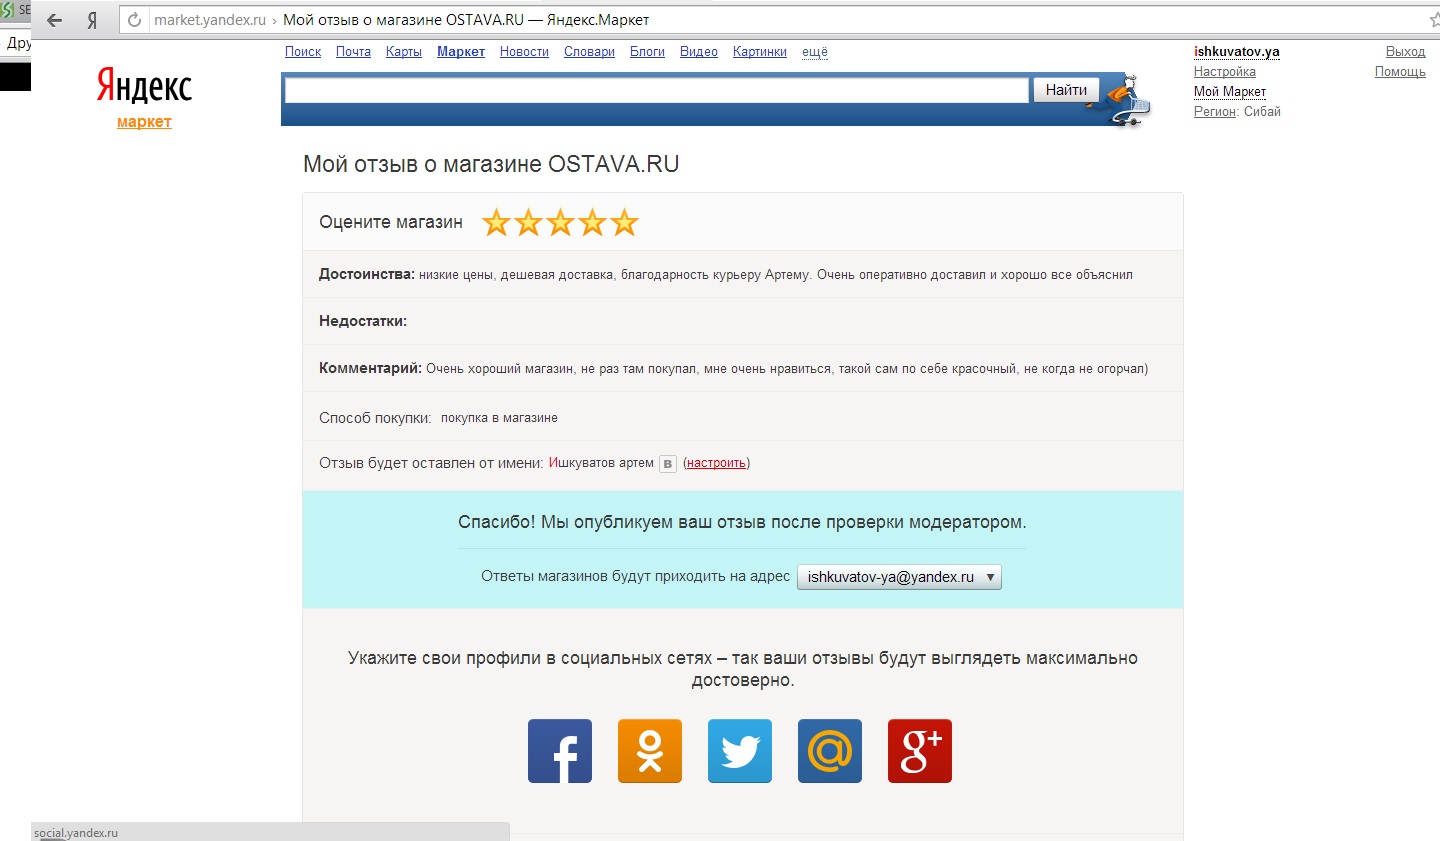Open the Словари navigation link
Viewport: 1440px width, 841px height.
(x=589, y=52)
